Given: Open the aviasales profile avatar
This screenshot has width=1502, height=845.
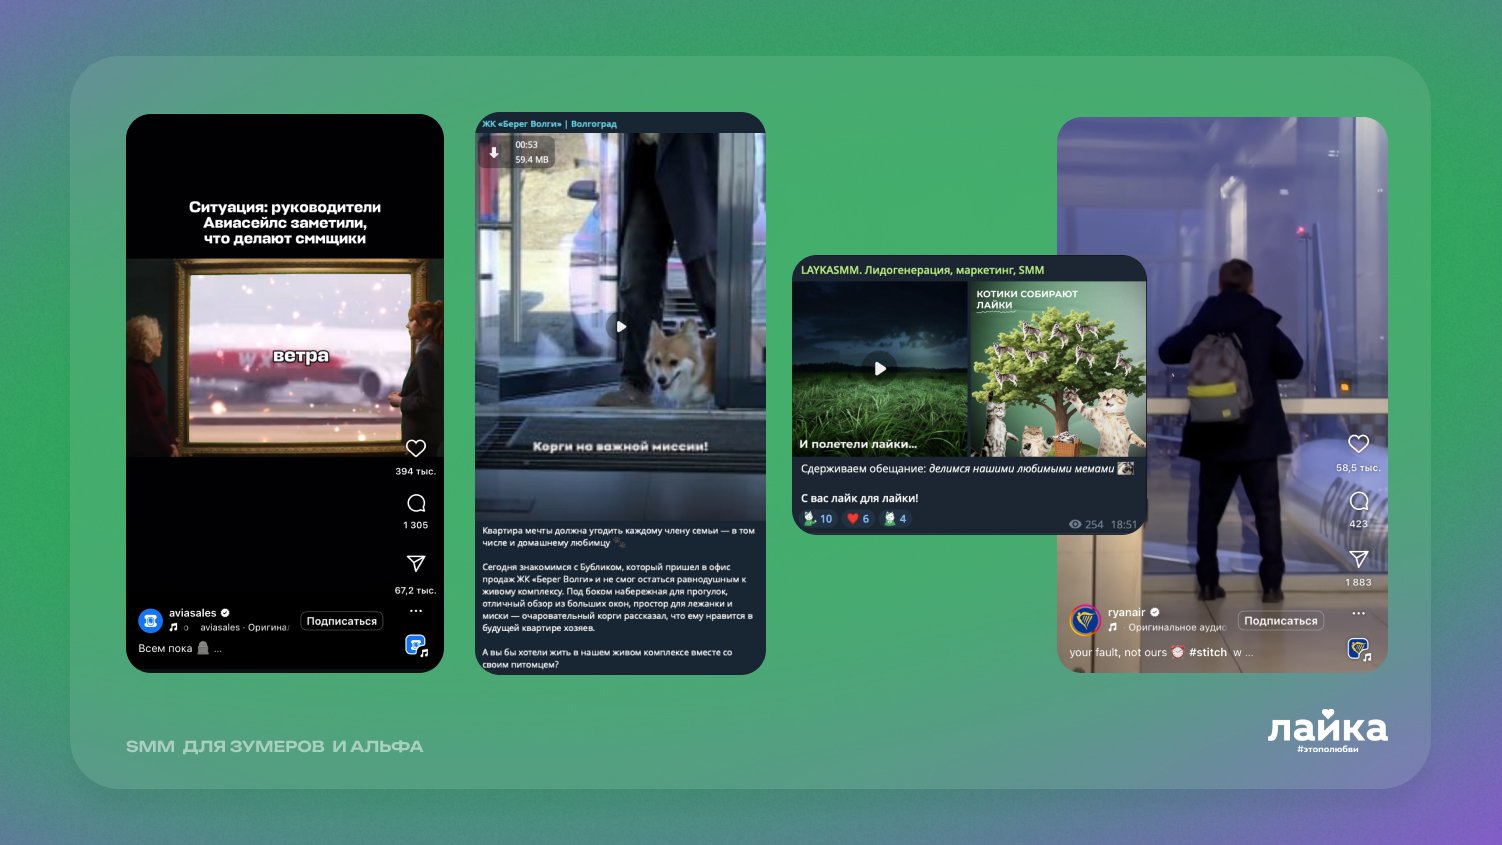Looking at the screenshot, I should click(x=150, y=621).
